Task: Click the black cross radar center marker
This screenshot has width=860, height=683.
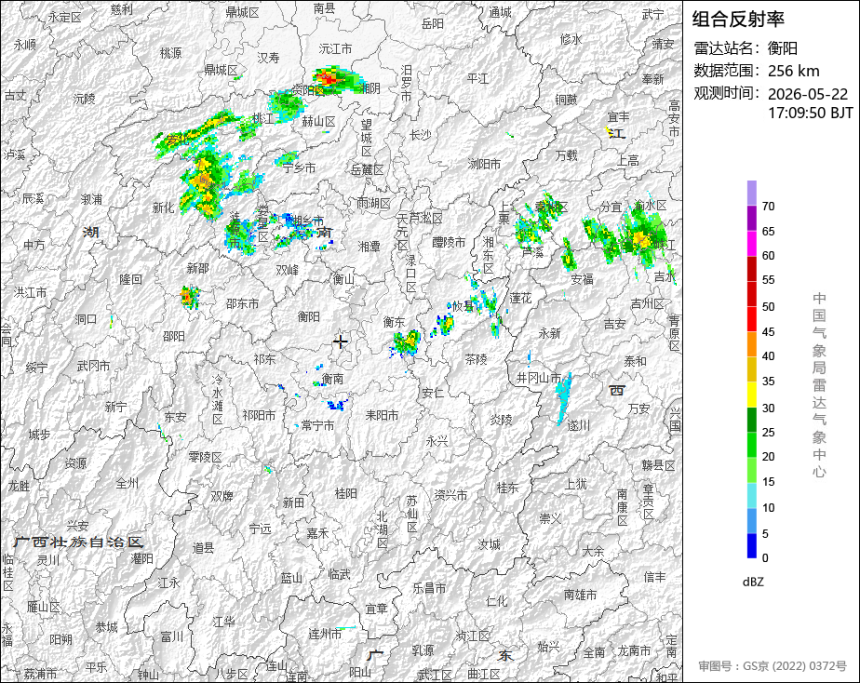Action: click(340, 342)
